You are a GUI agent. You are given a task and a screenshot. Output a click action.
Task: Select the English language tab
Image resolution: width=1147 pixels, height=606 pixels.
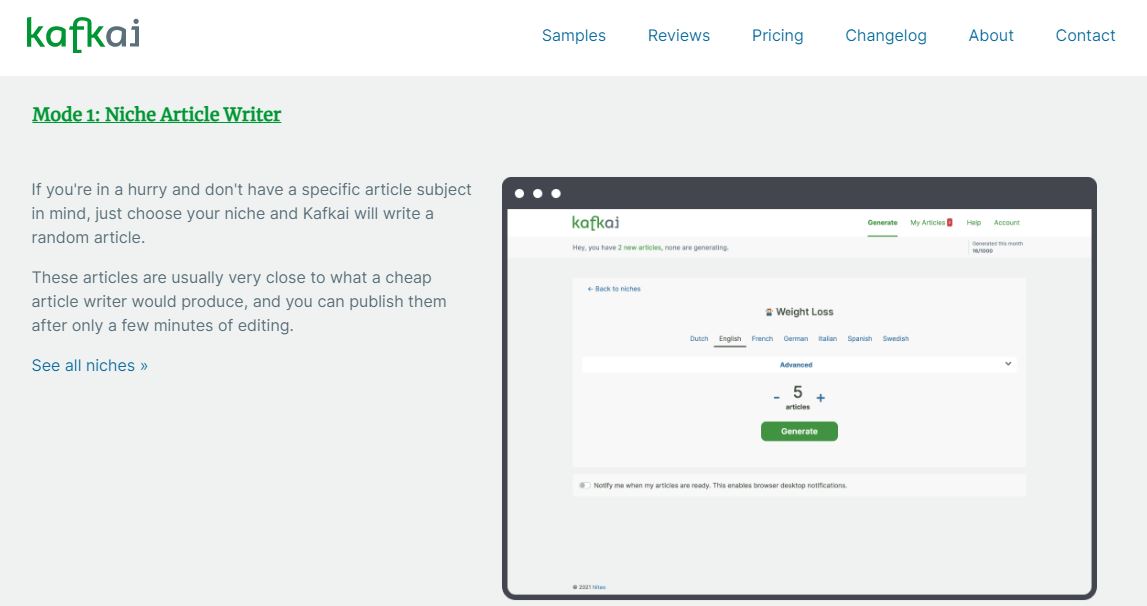pos(730,339)
